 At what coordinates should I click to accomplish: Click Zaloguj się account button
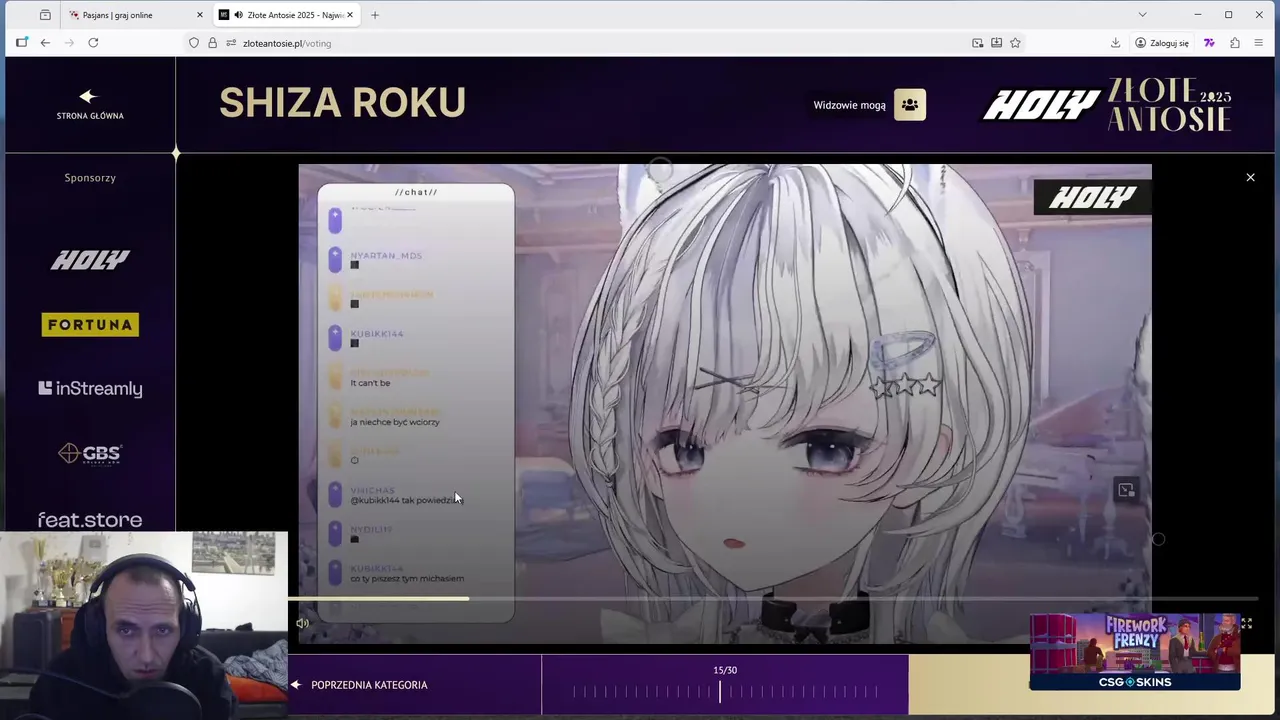pos(1161,43)
